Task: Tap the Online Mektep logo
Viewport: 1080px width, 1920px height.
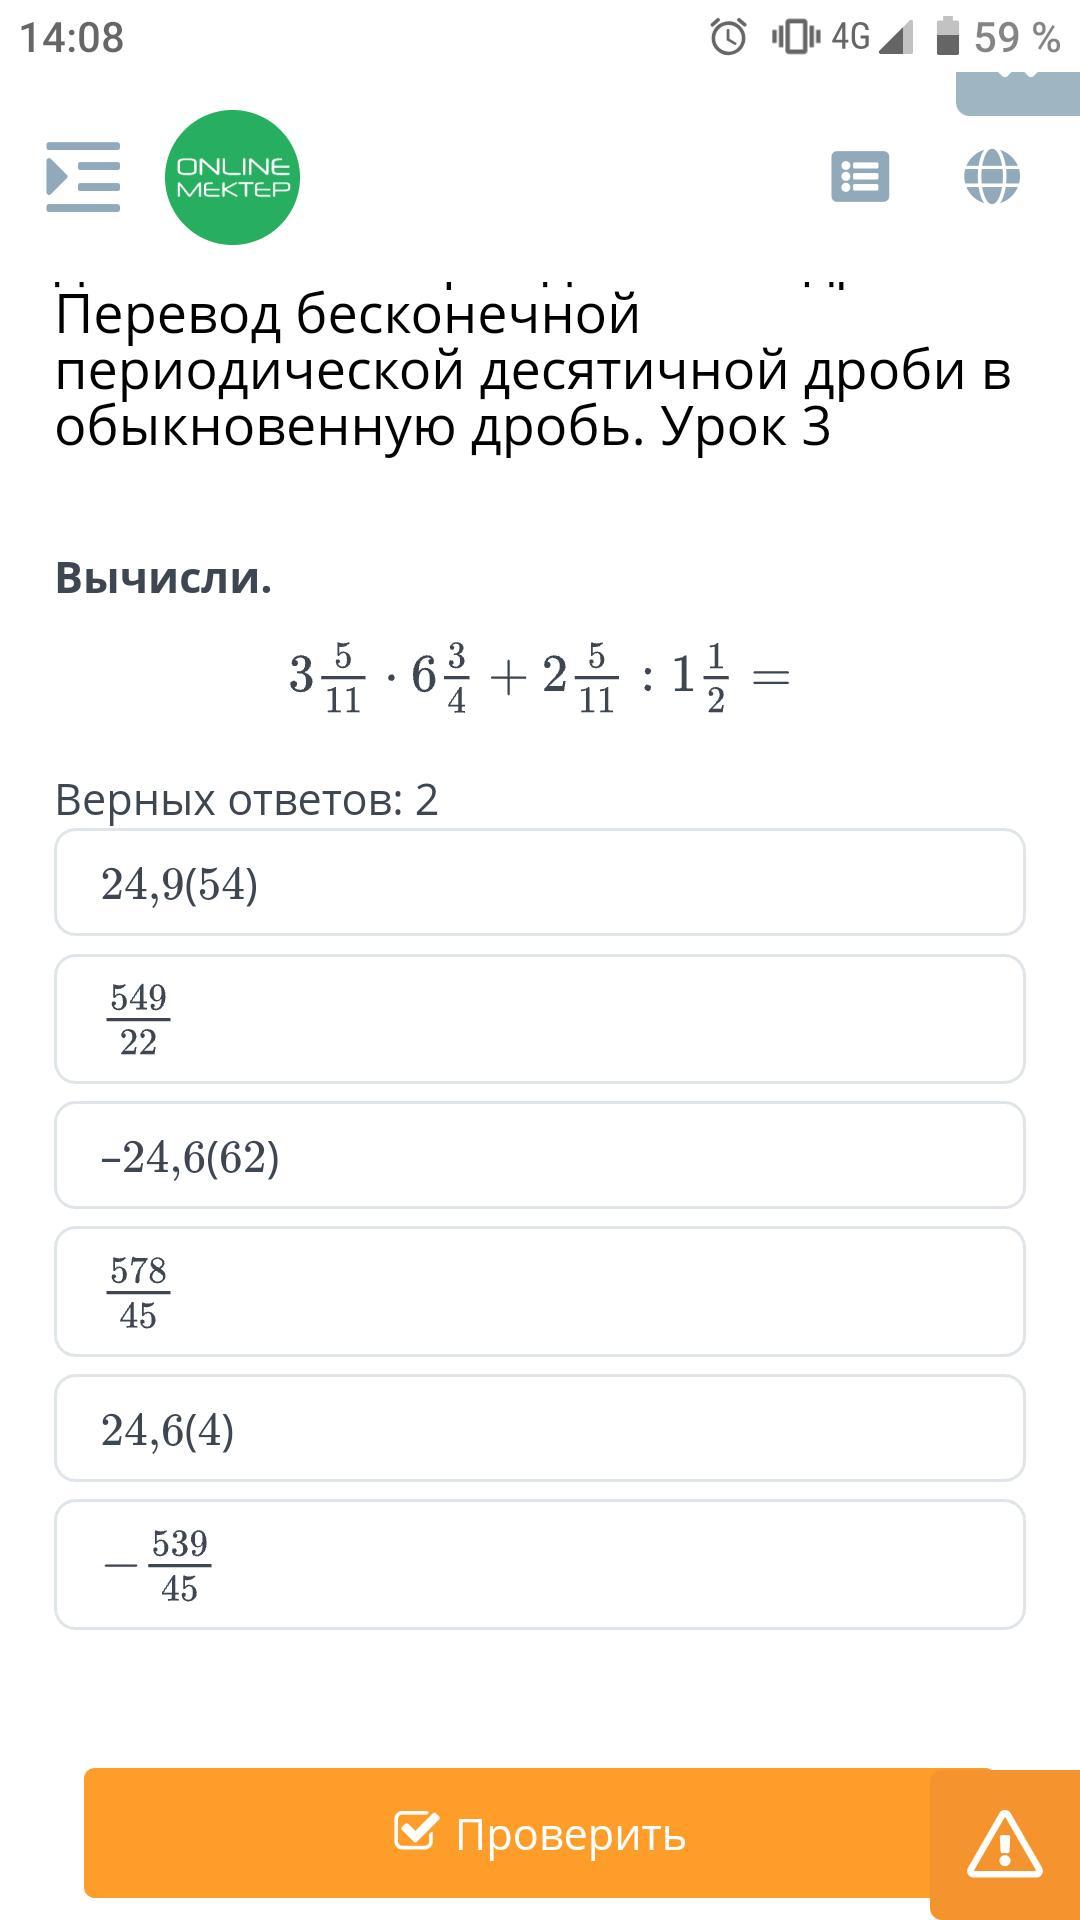Action: 232,177
